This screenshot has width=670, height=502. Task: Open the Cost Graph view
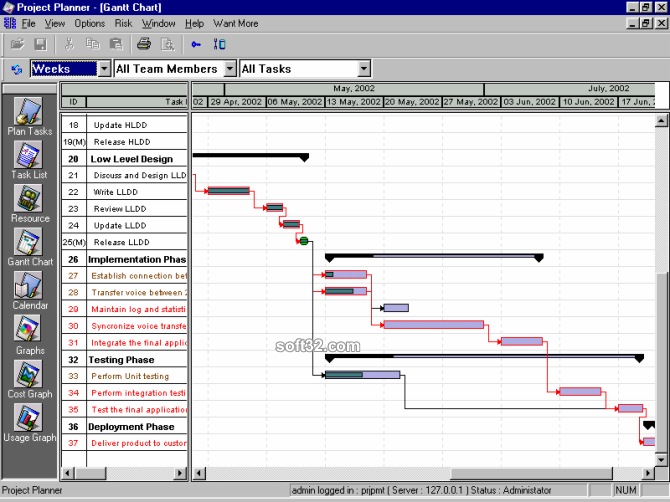(29, 374)
